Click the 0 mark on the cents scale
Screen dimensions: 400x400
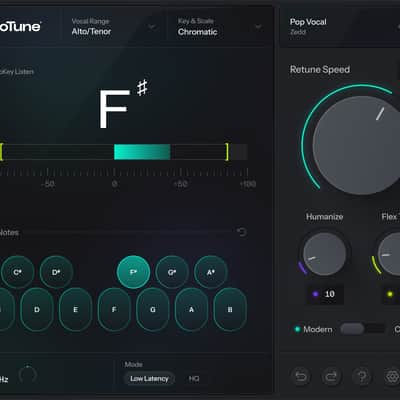click(114, 184)
